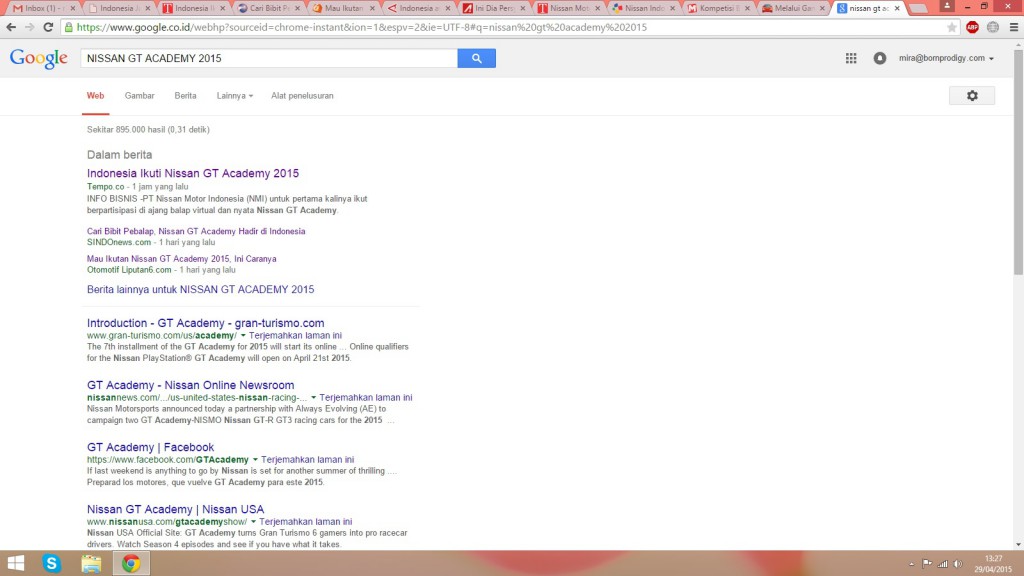The image size is (1024, 576).
Task: Click the browser address bar URL
Action: pyautogui.click(x=361, y=27)
